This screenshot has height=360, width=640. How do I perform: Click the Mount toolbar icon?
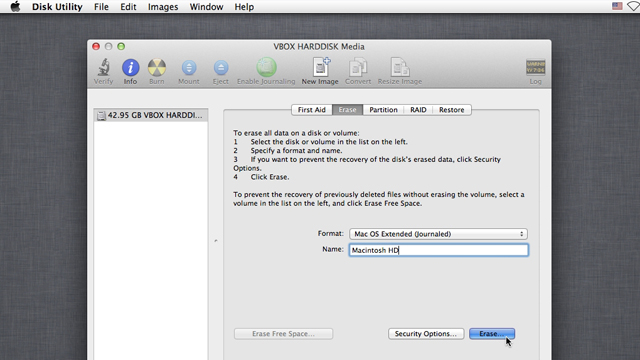189,68
